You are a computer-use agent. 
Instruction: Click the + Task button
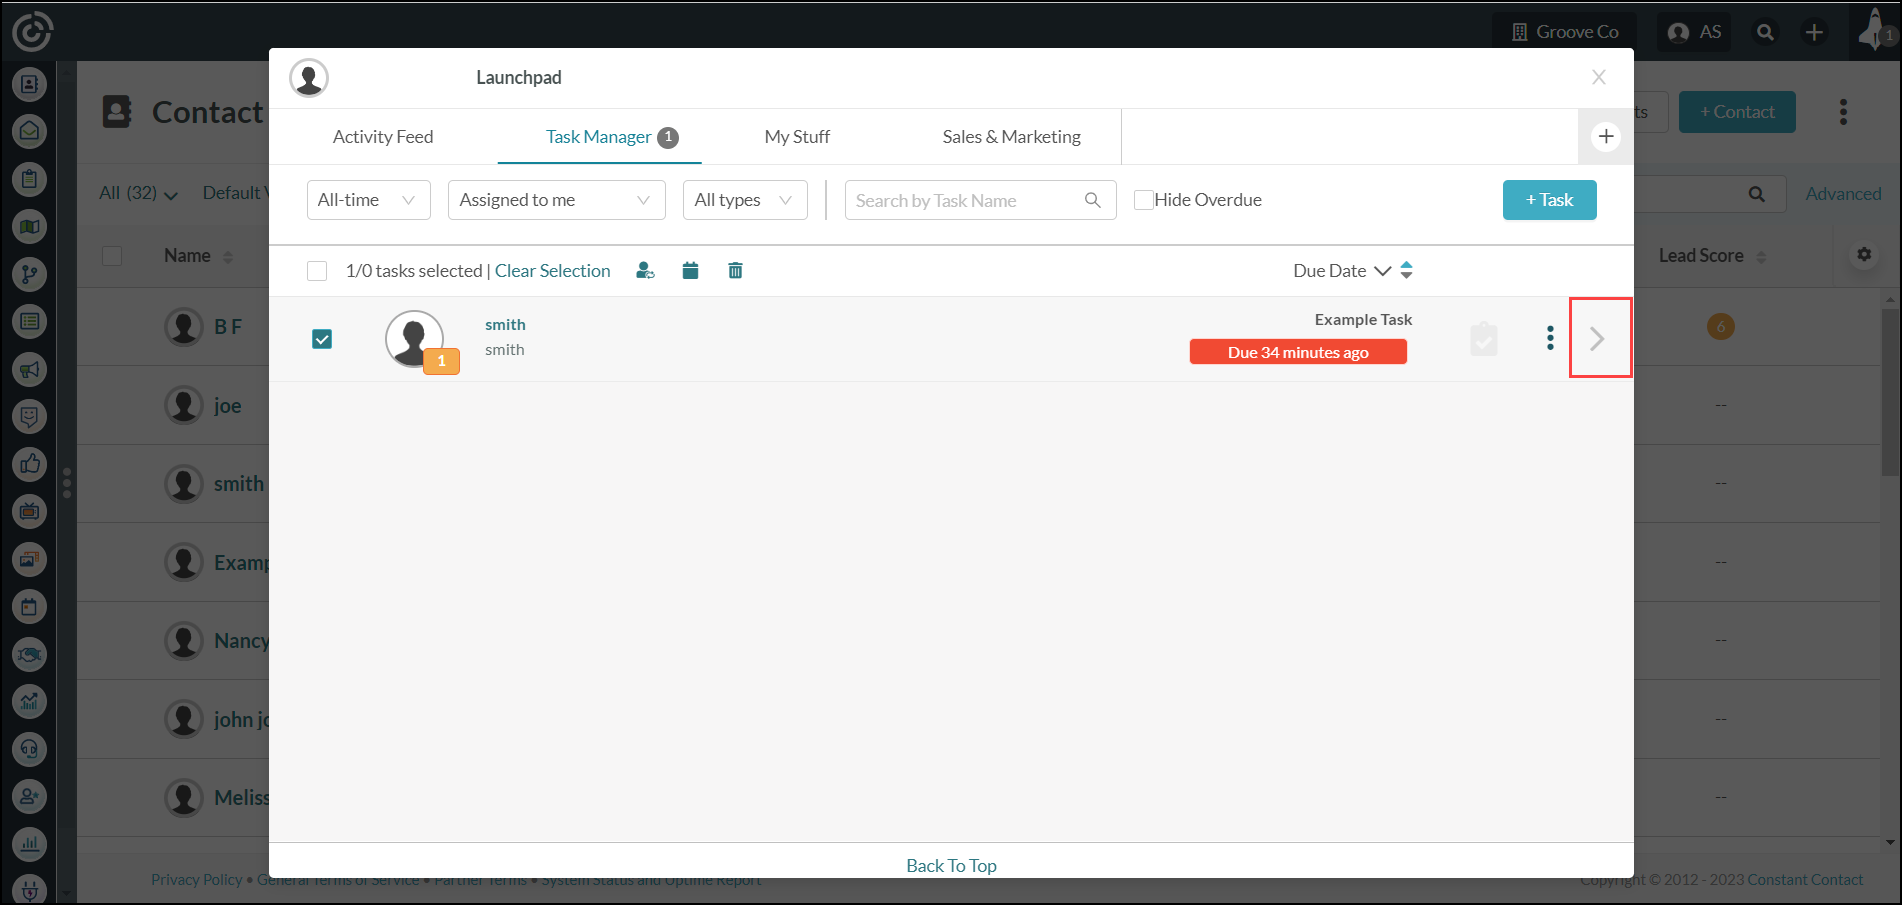click(1549, 200)
